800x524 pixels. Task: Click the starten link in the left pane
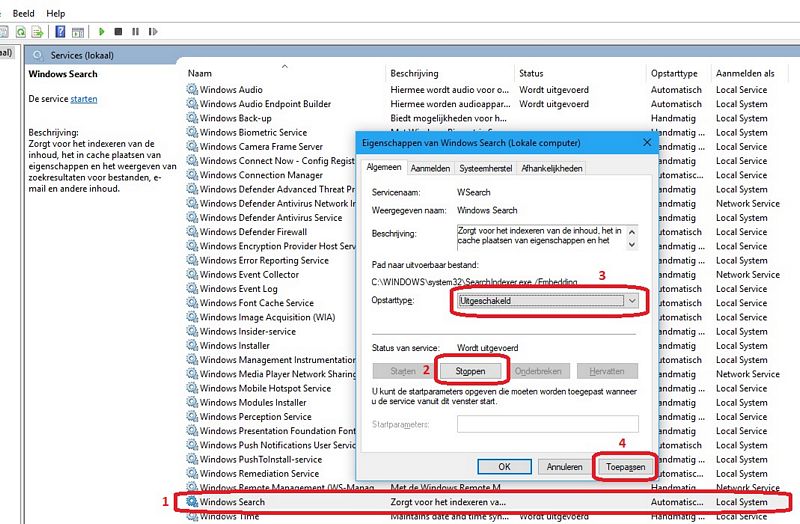pos(84,99)
